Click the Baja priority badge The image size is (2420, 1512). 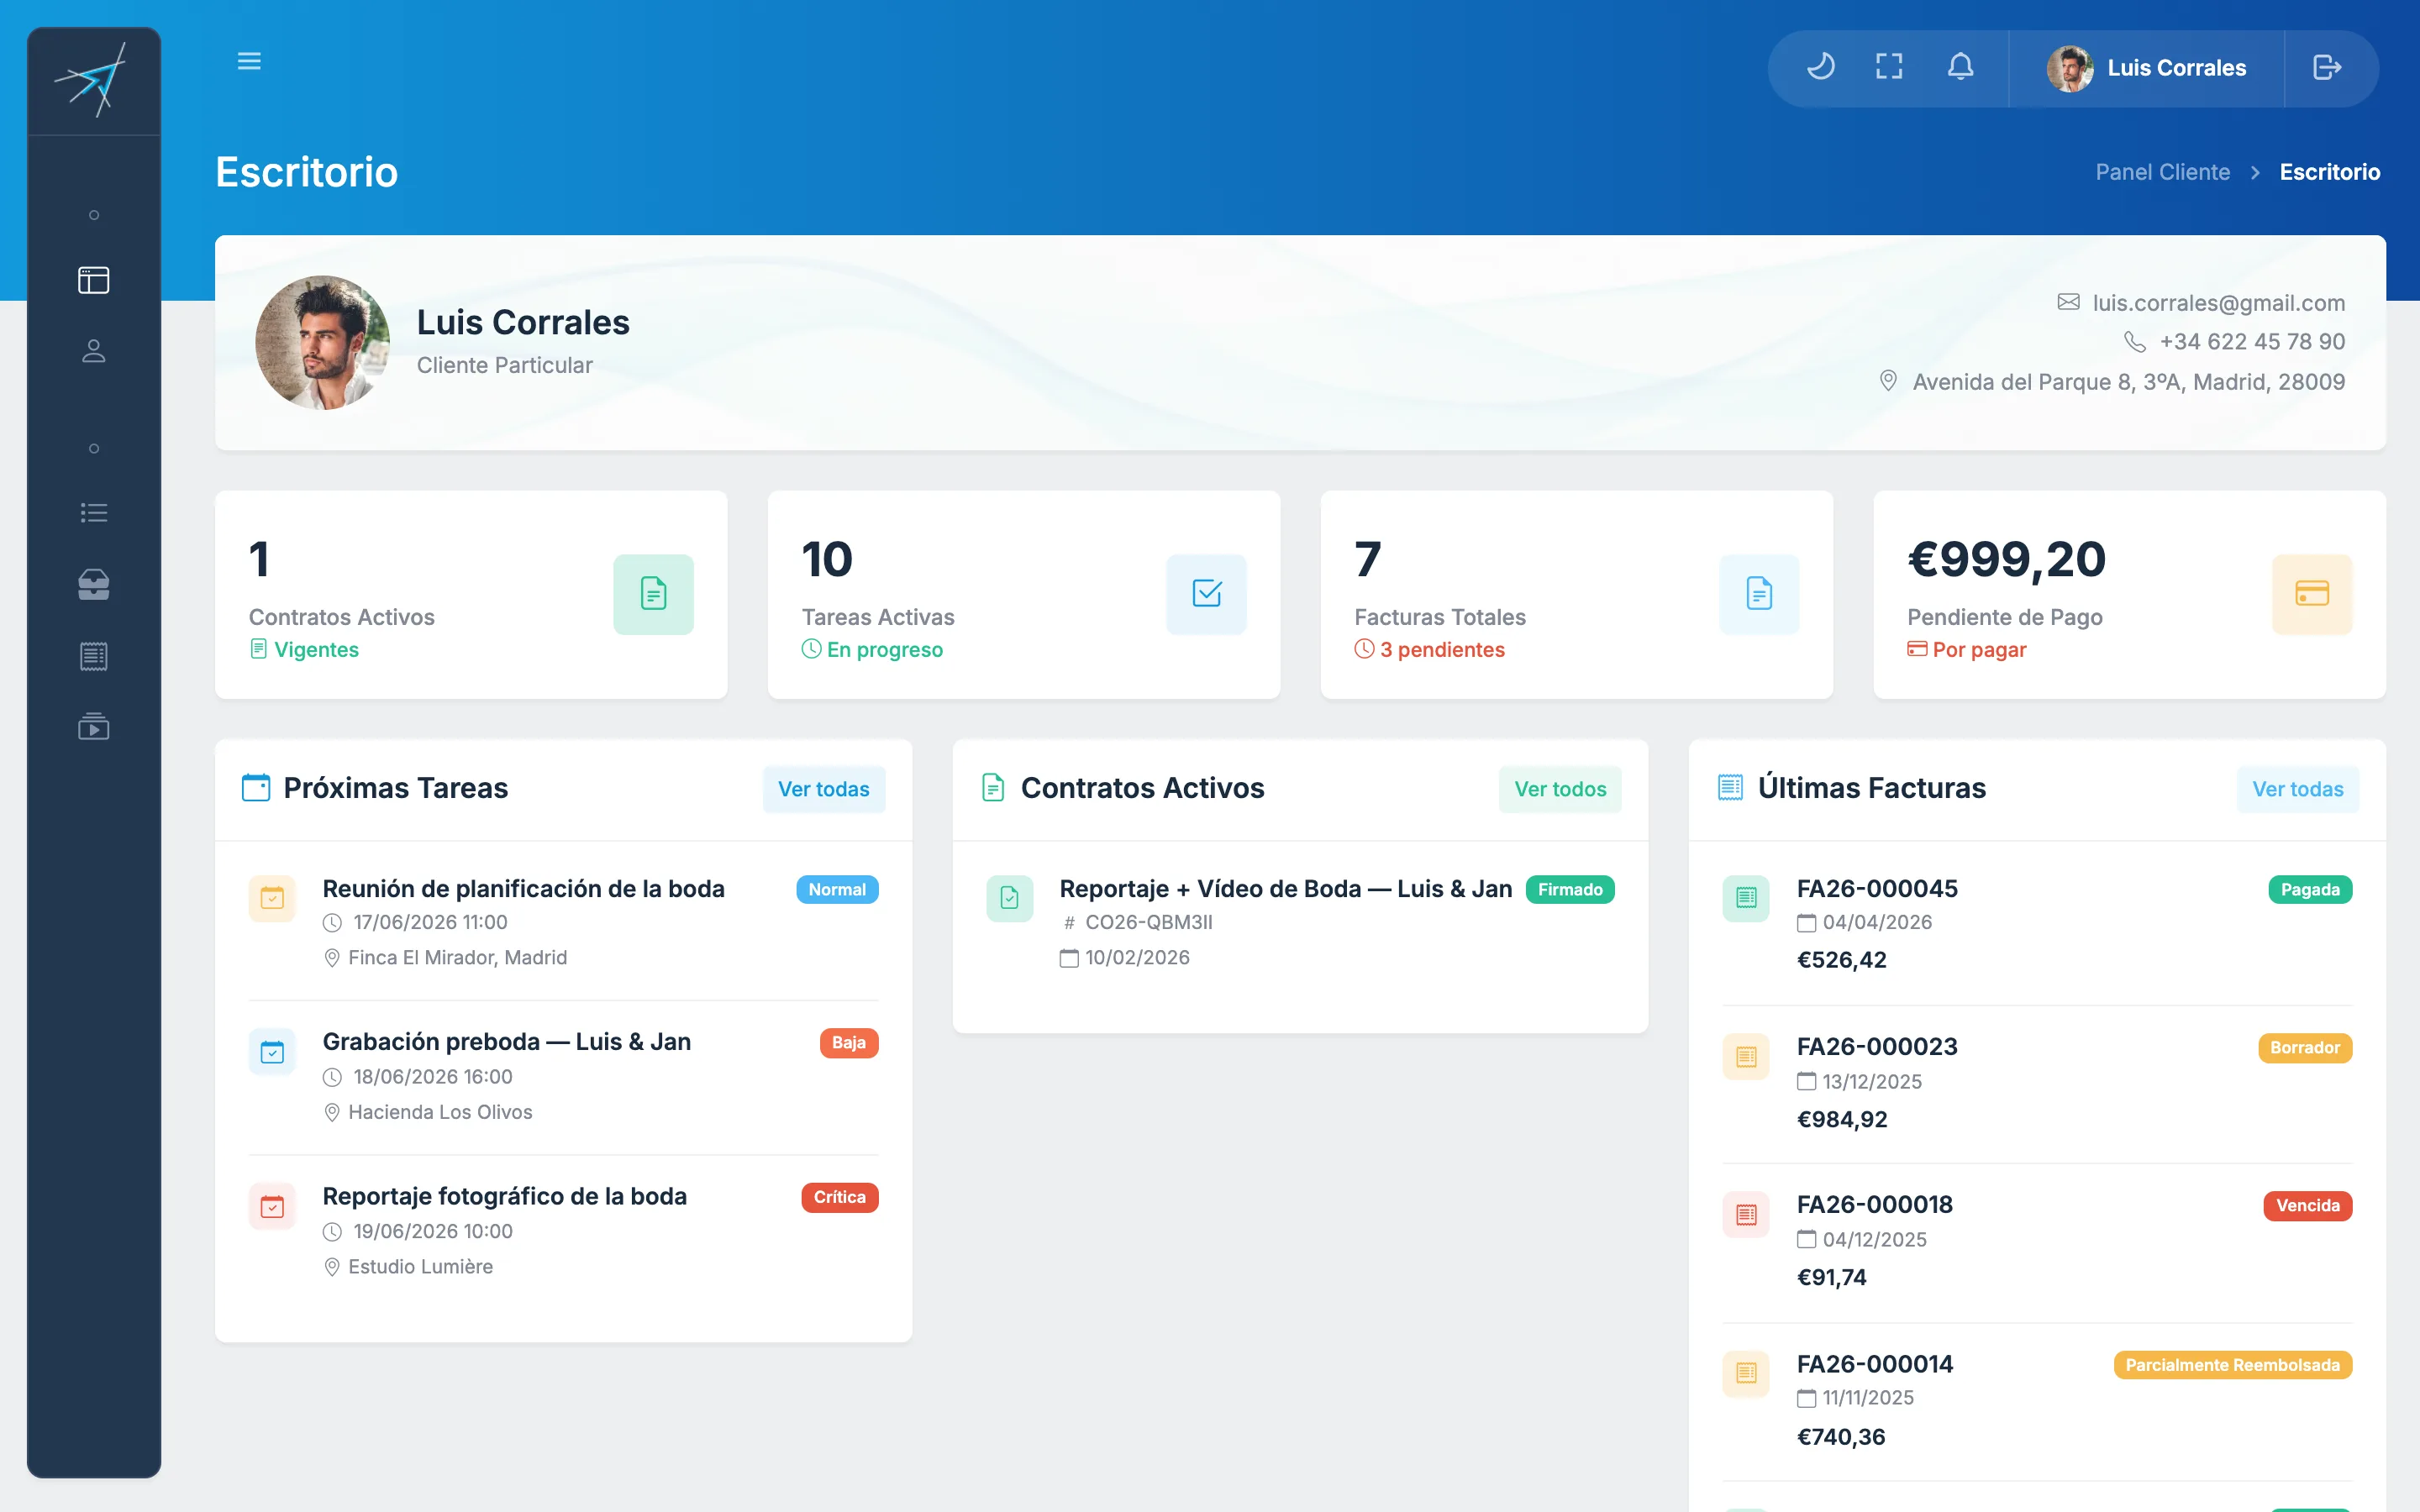coord(848,1043)
